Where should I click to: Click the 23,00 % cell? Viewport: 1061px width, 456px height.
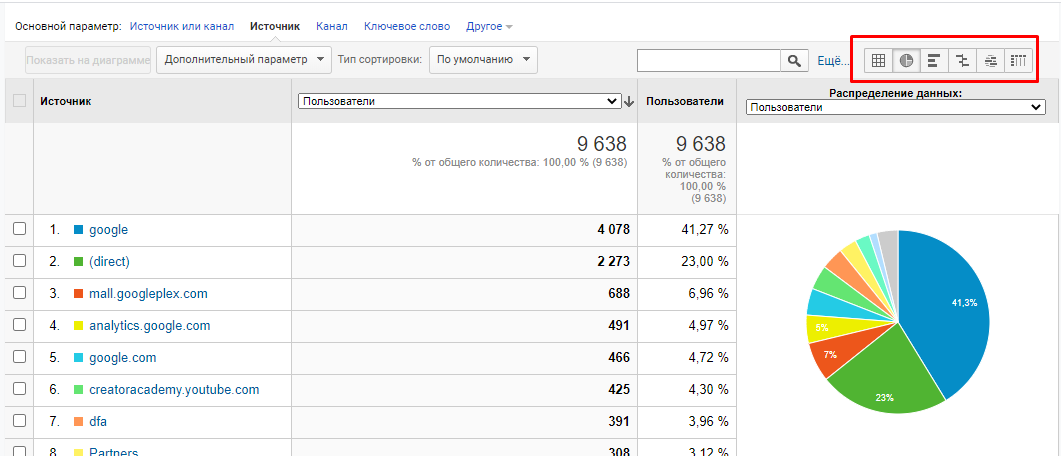[x=704, y=261]
